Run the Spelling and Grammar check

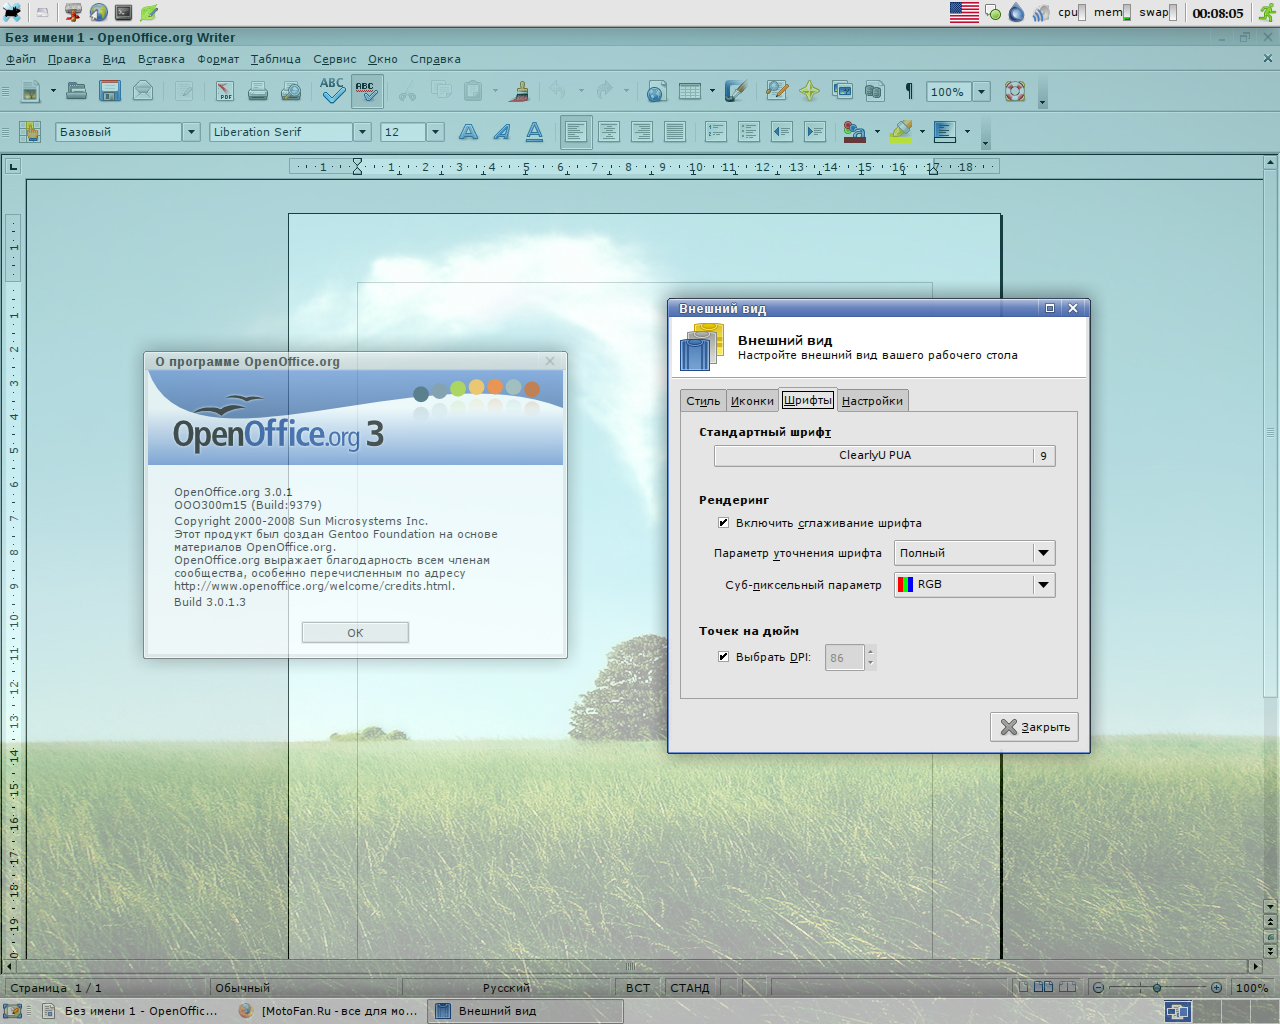point(333,92)
